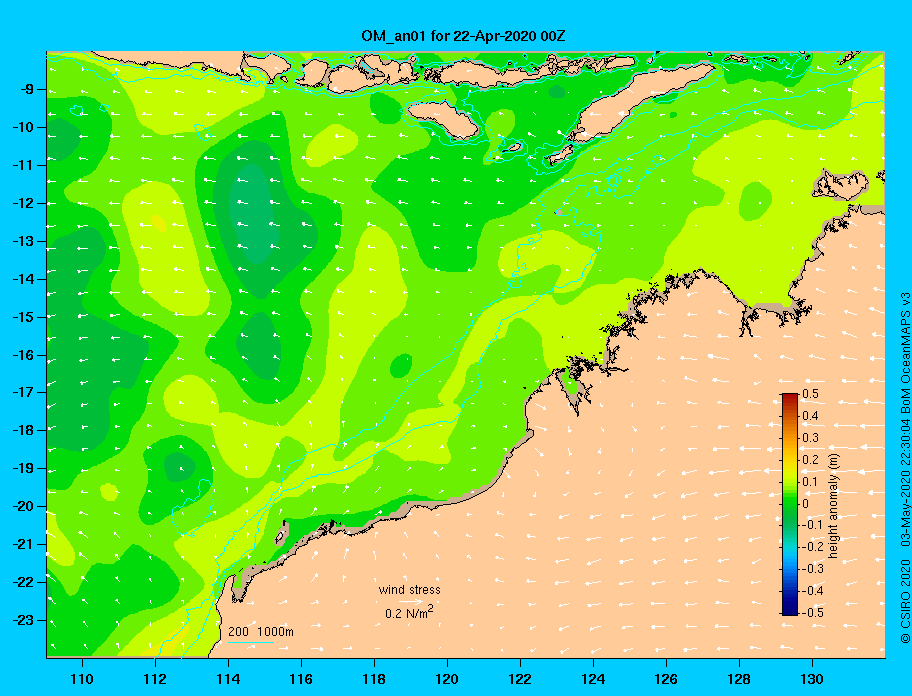Screen dimensions: 912x696
Task: Click the teal low anomaly core near 114.5E 12S
Action: (252, 212)
